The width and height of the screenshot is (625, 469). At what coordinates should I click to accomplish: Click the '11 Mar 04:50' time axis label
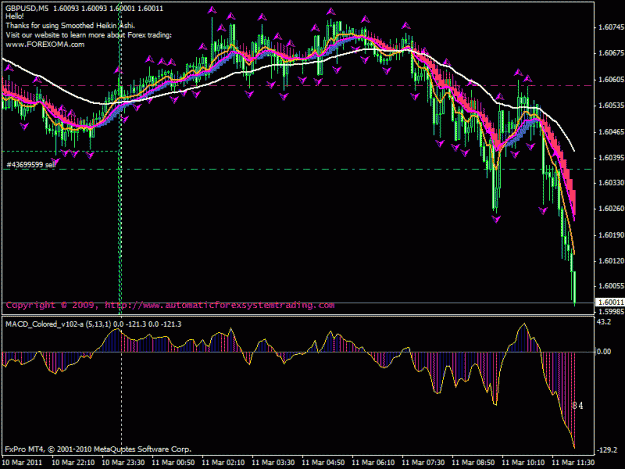point(323,463)
